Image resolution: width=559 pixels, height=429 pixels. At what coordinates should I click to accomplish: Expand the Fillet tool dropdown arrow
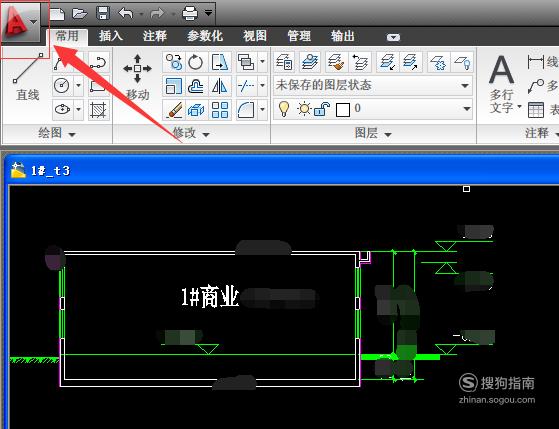tap(262, 109)
